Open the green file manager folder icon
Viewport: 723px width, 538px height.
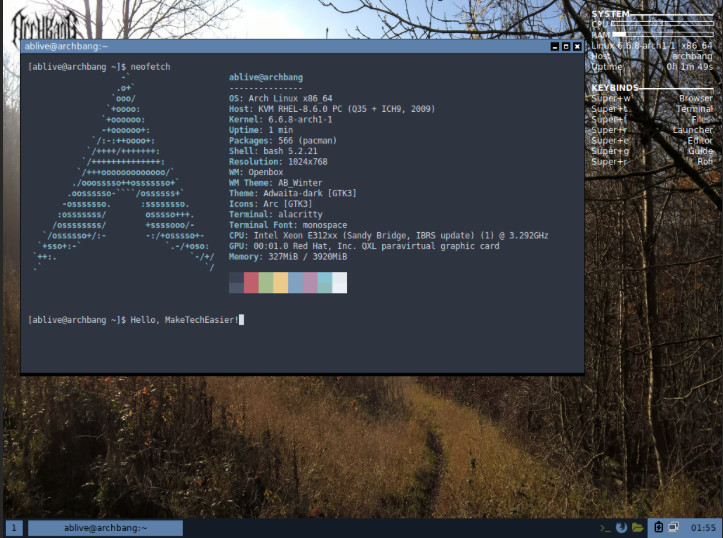(637, 527)
